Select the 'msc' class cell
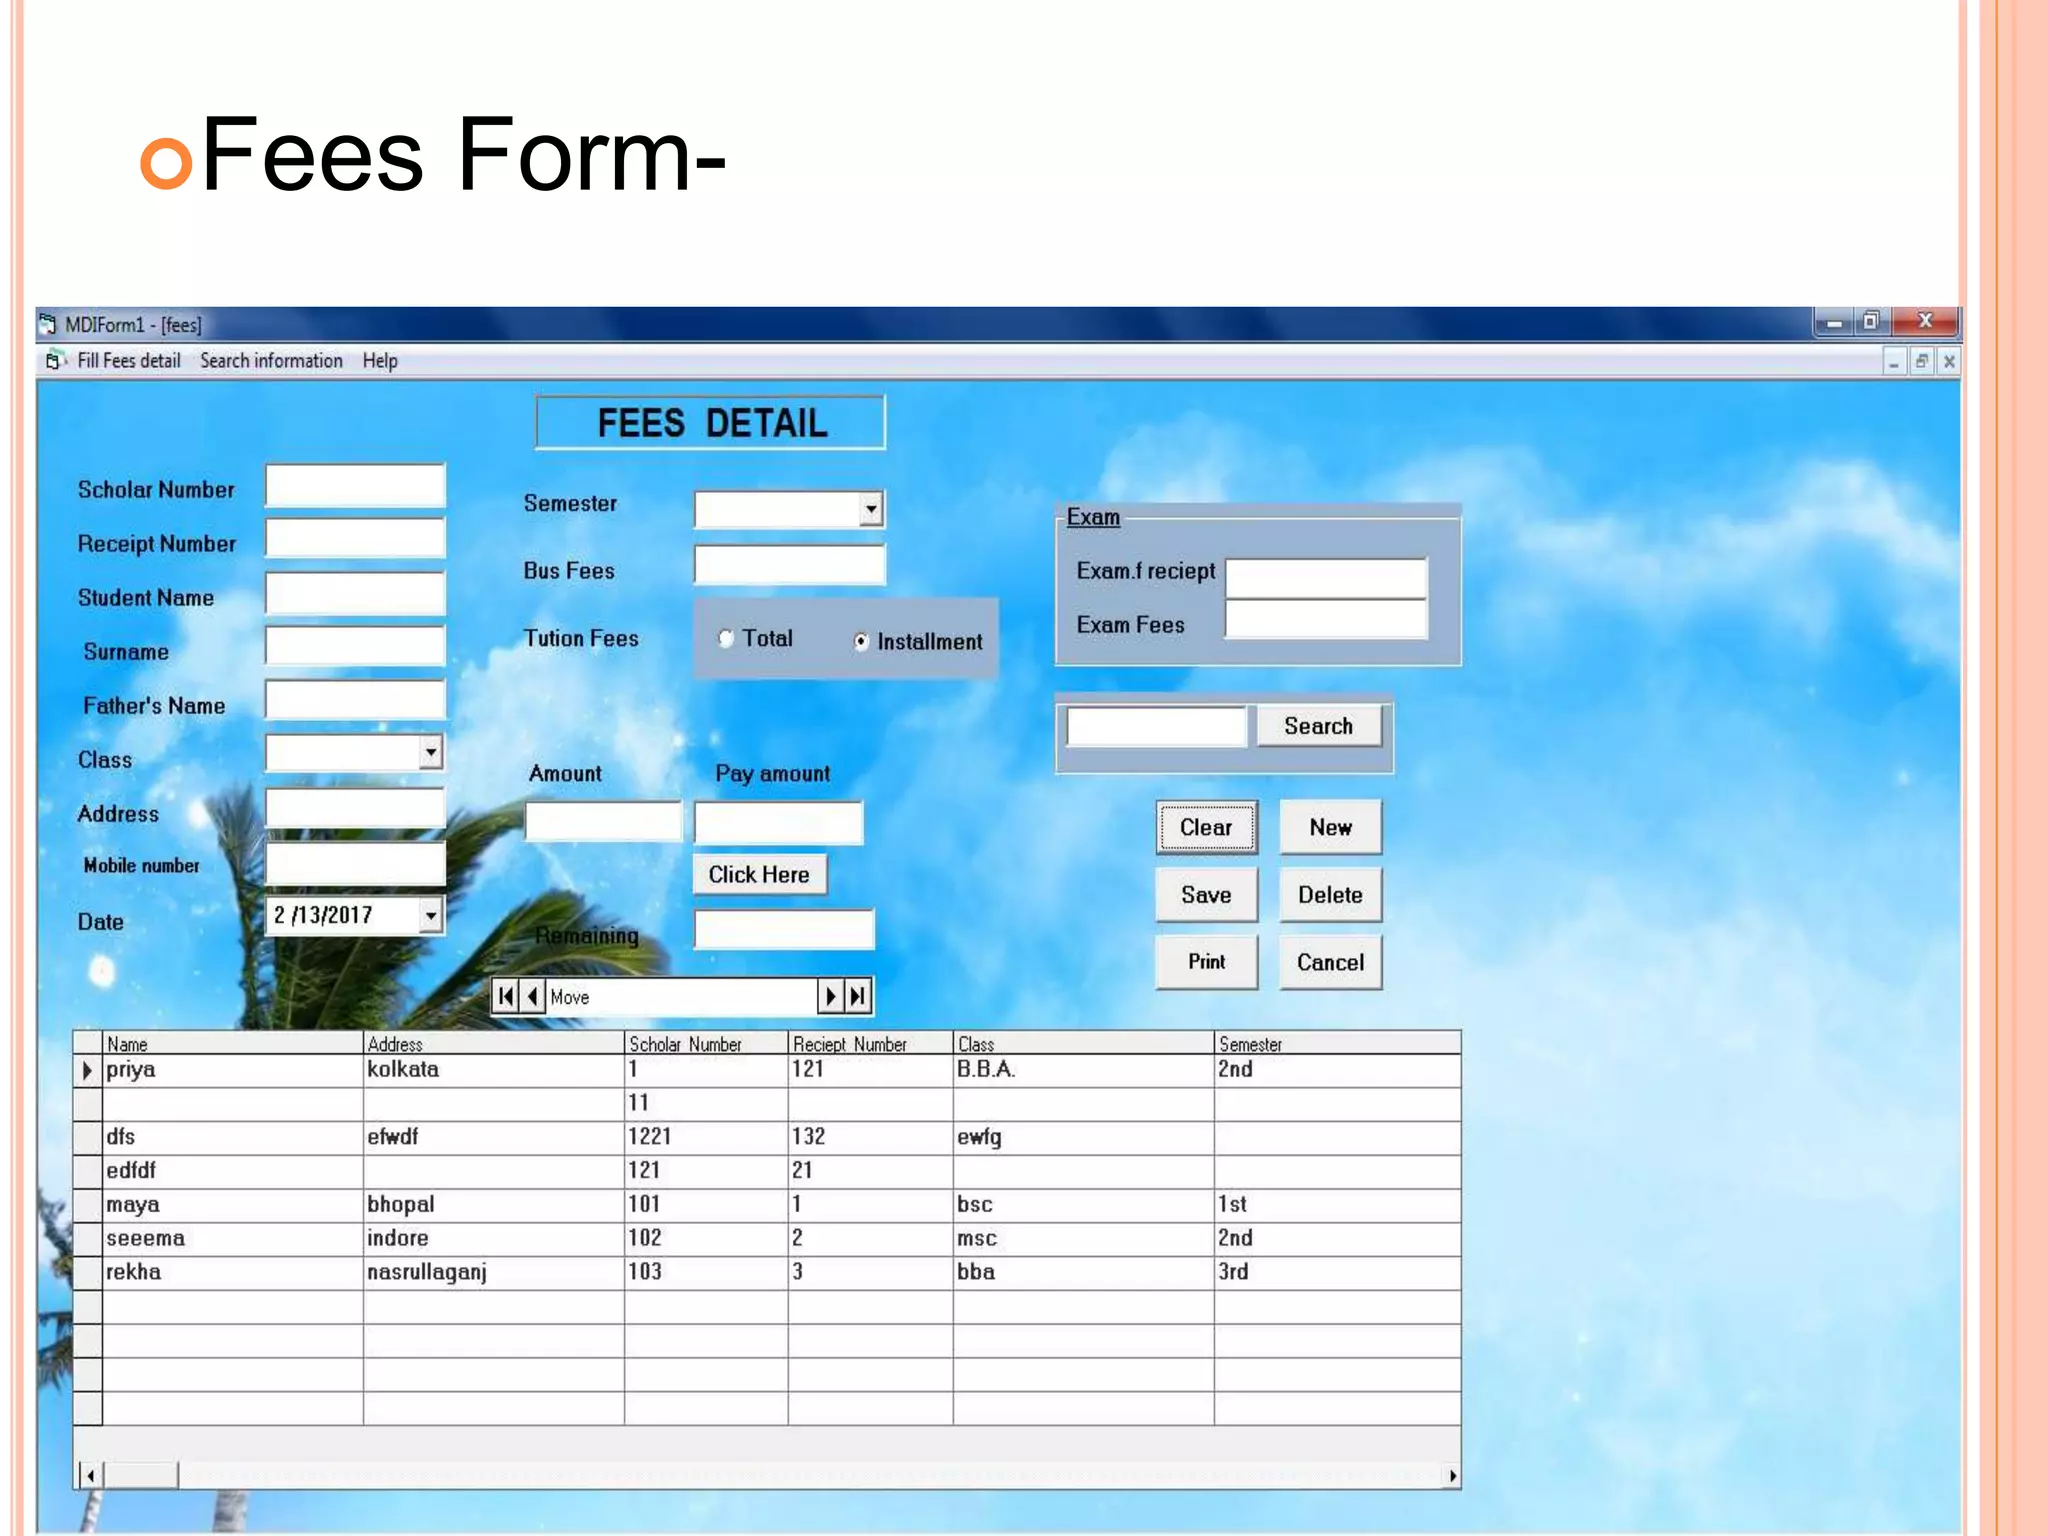Viewport: 2048px width, 1536px height. coord(1084,1239)
